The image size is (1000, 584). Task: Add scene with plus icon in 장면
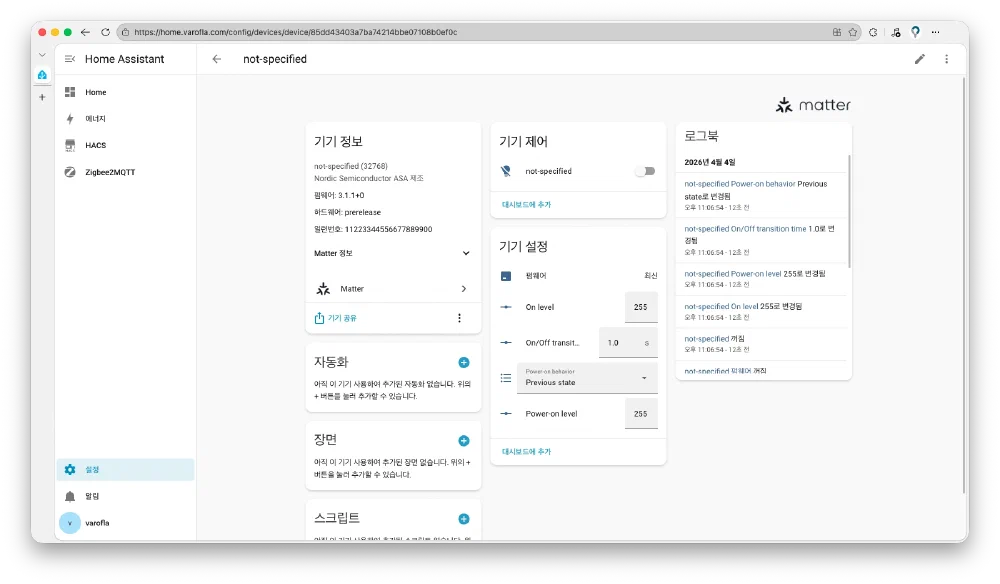[463, 440]
